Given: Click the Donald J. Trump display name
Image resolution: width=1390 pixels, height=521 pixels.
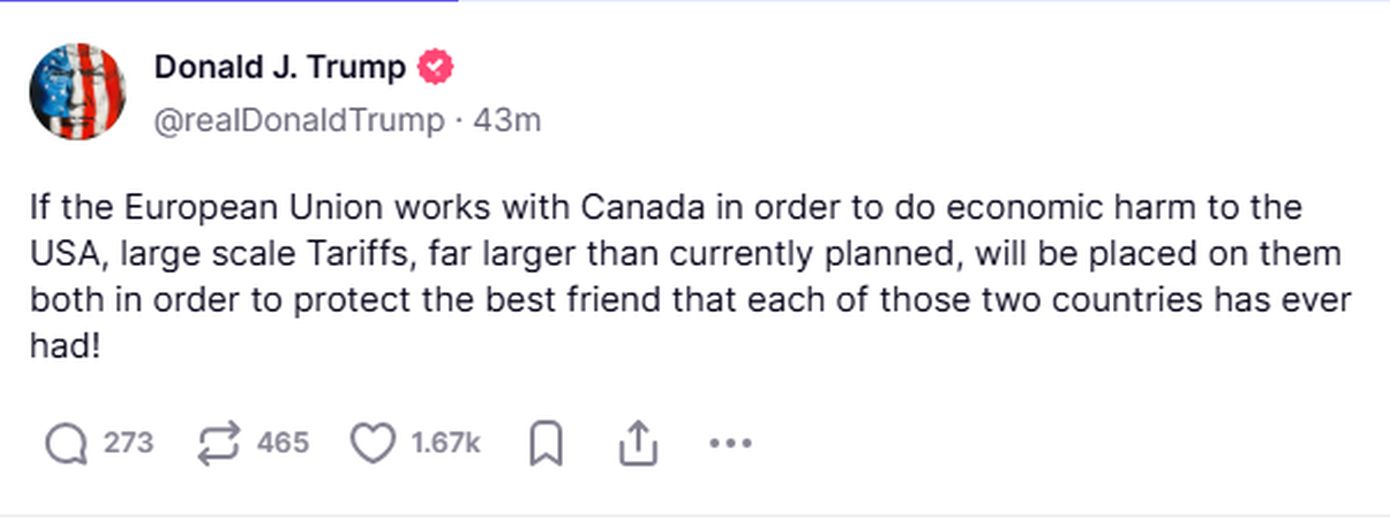Looking at the screenshot, I should (x=280, y=67).
